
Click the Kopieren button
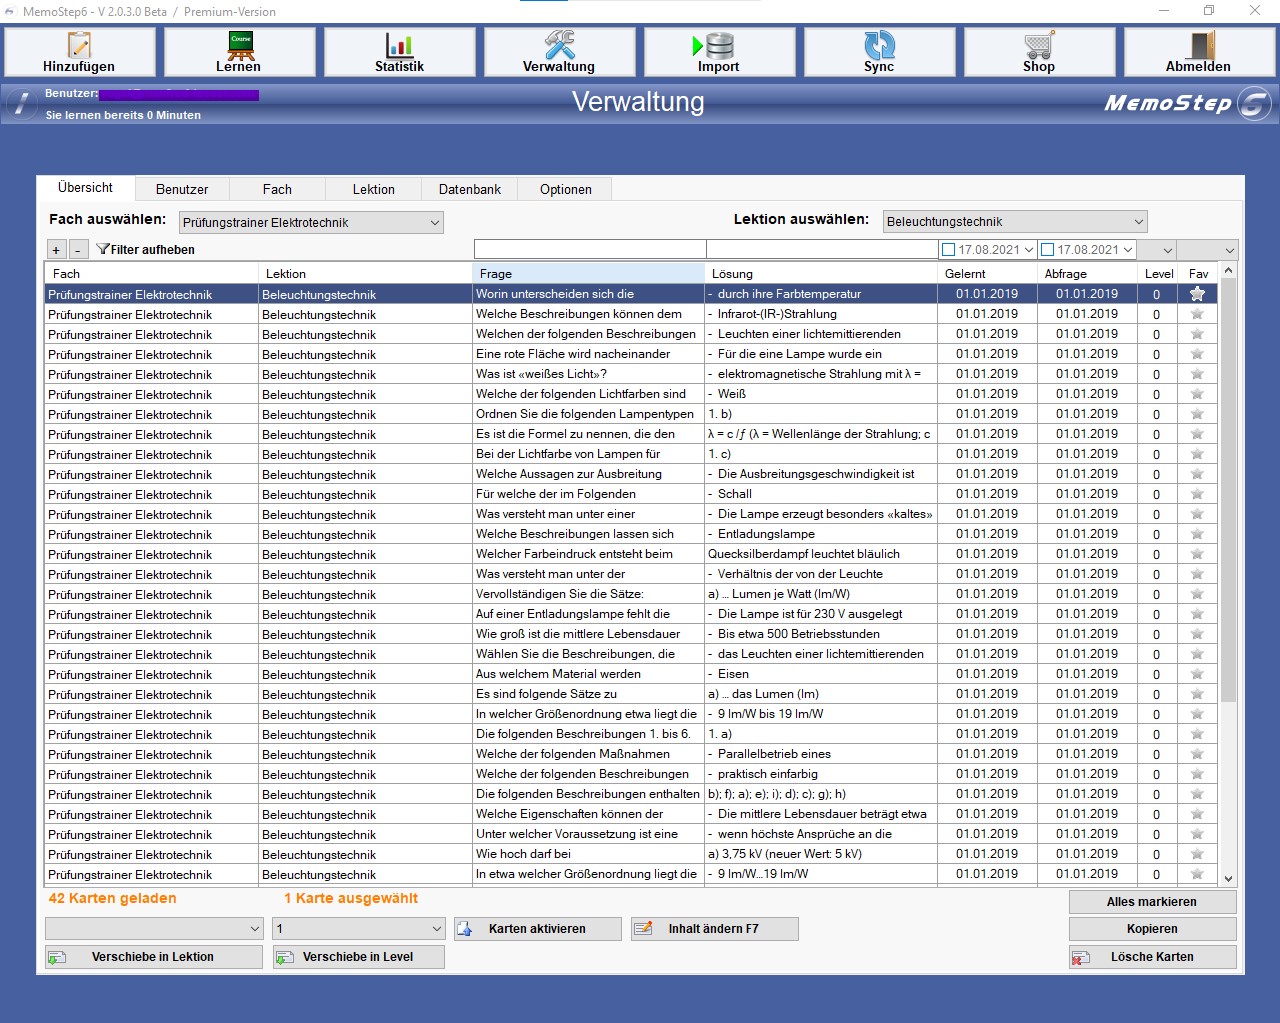(1152, 929)
